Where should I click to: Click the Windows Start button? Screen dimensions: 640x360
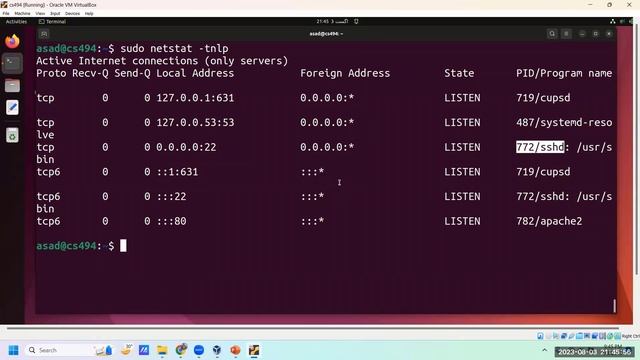[x=13, y=350]
